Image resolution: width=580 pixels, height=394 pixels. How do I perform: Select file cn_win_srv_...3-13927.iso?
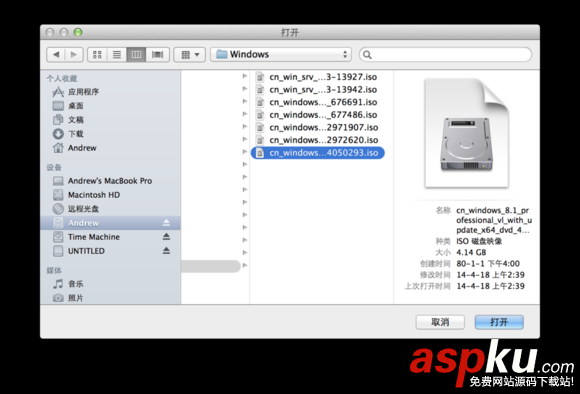(x=317, y=77)
